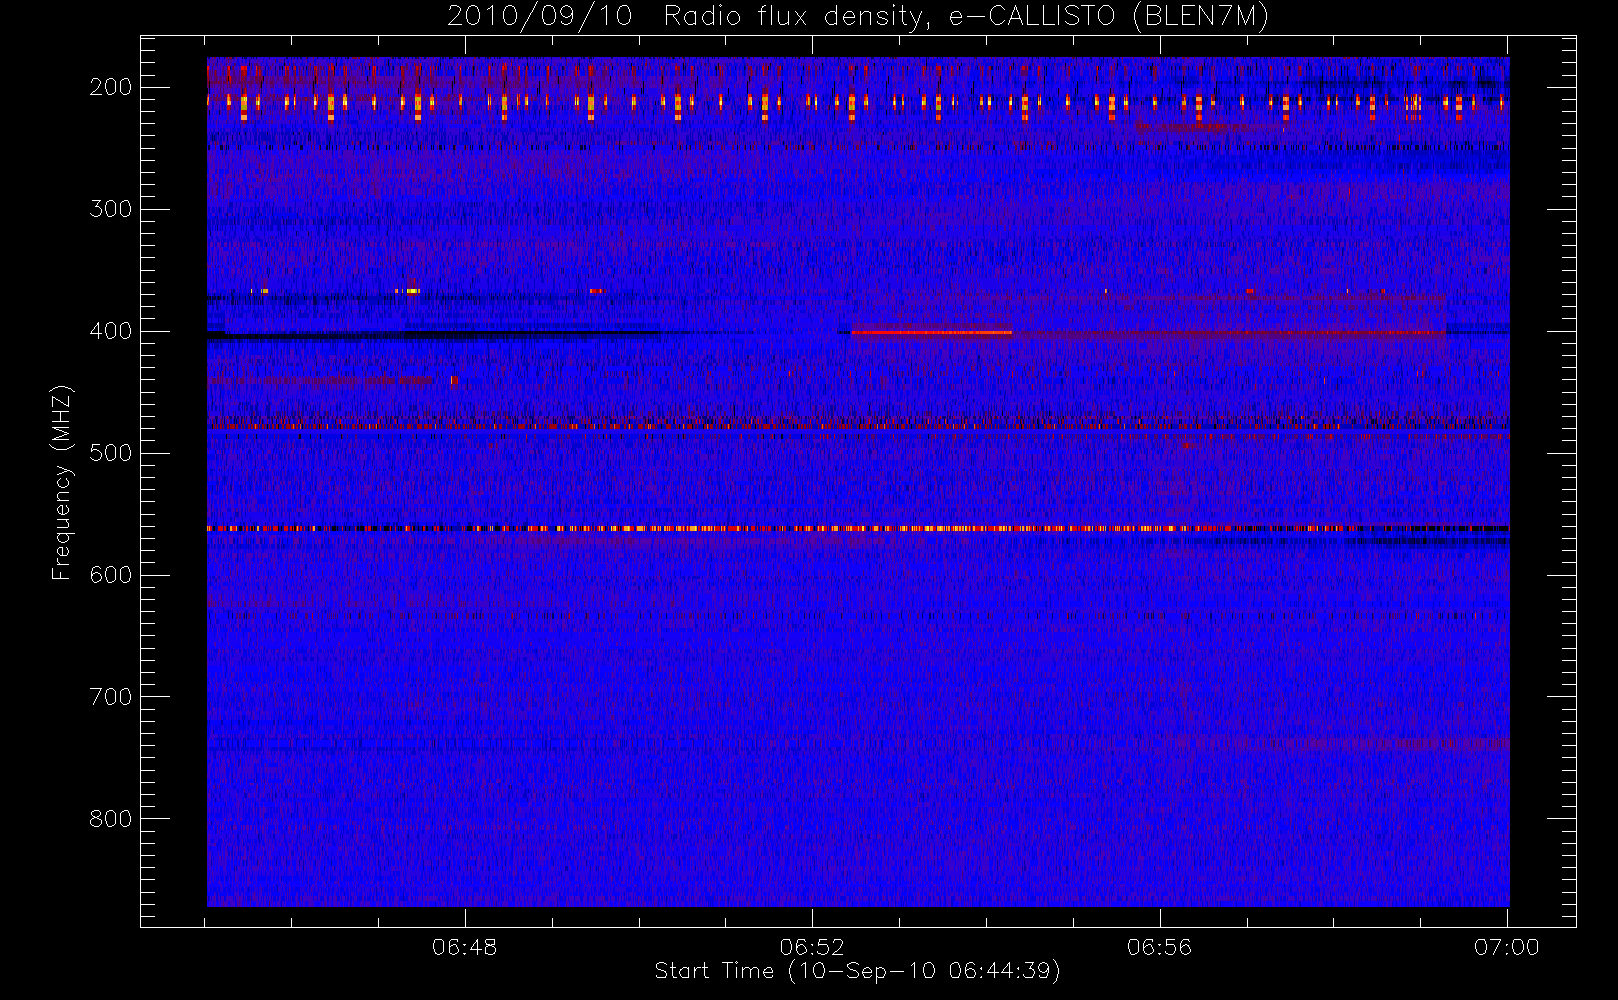Screen dimensions: 1618x1000
Task: Click the 500 frequency tick label
Action: point(110,453)
